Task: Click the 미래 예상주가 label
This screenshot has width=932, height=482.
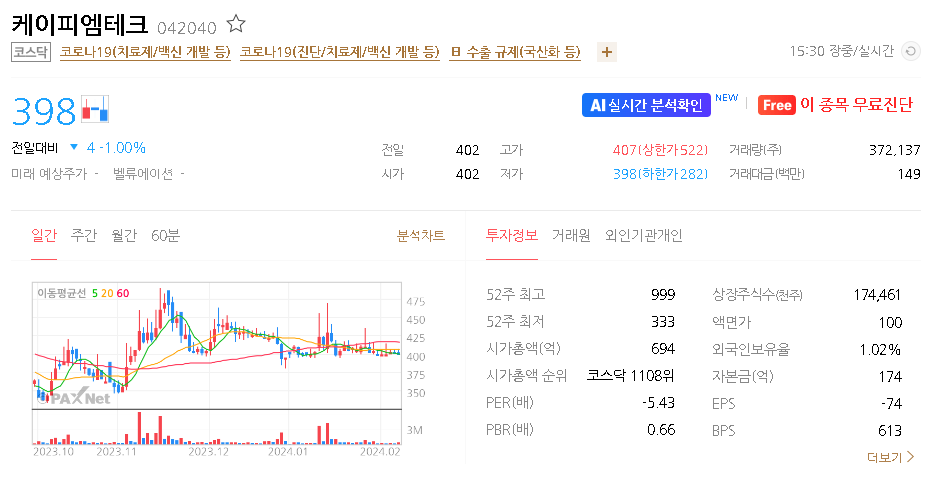Action: 49,174
